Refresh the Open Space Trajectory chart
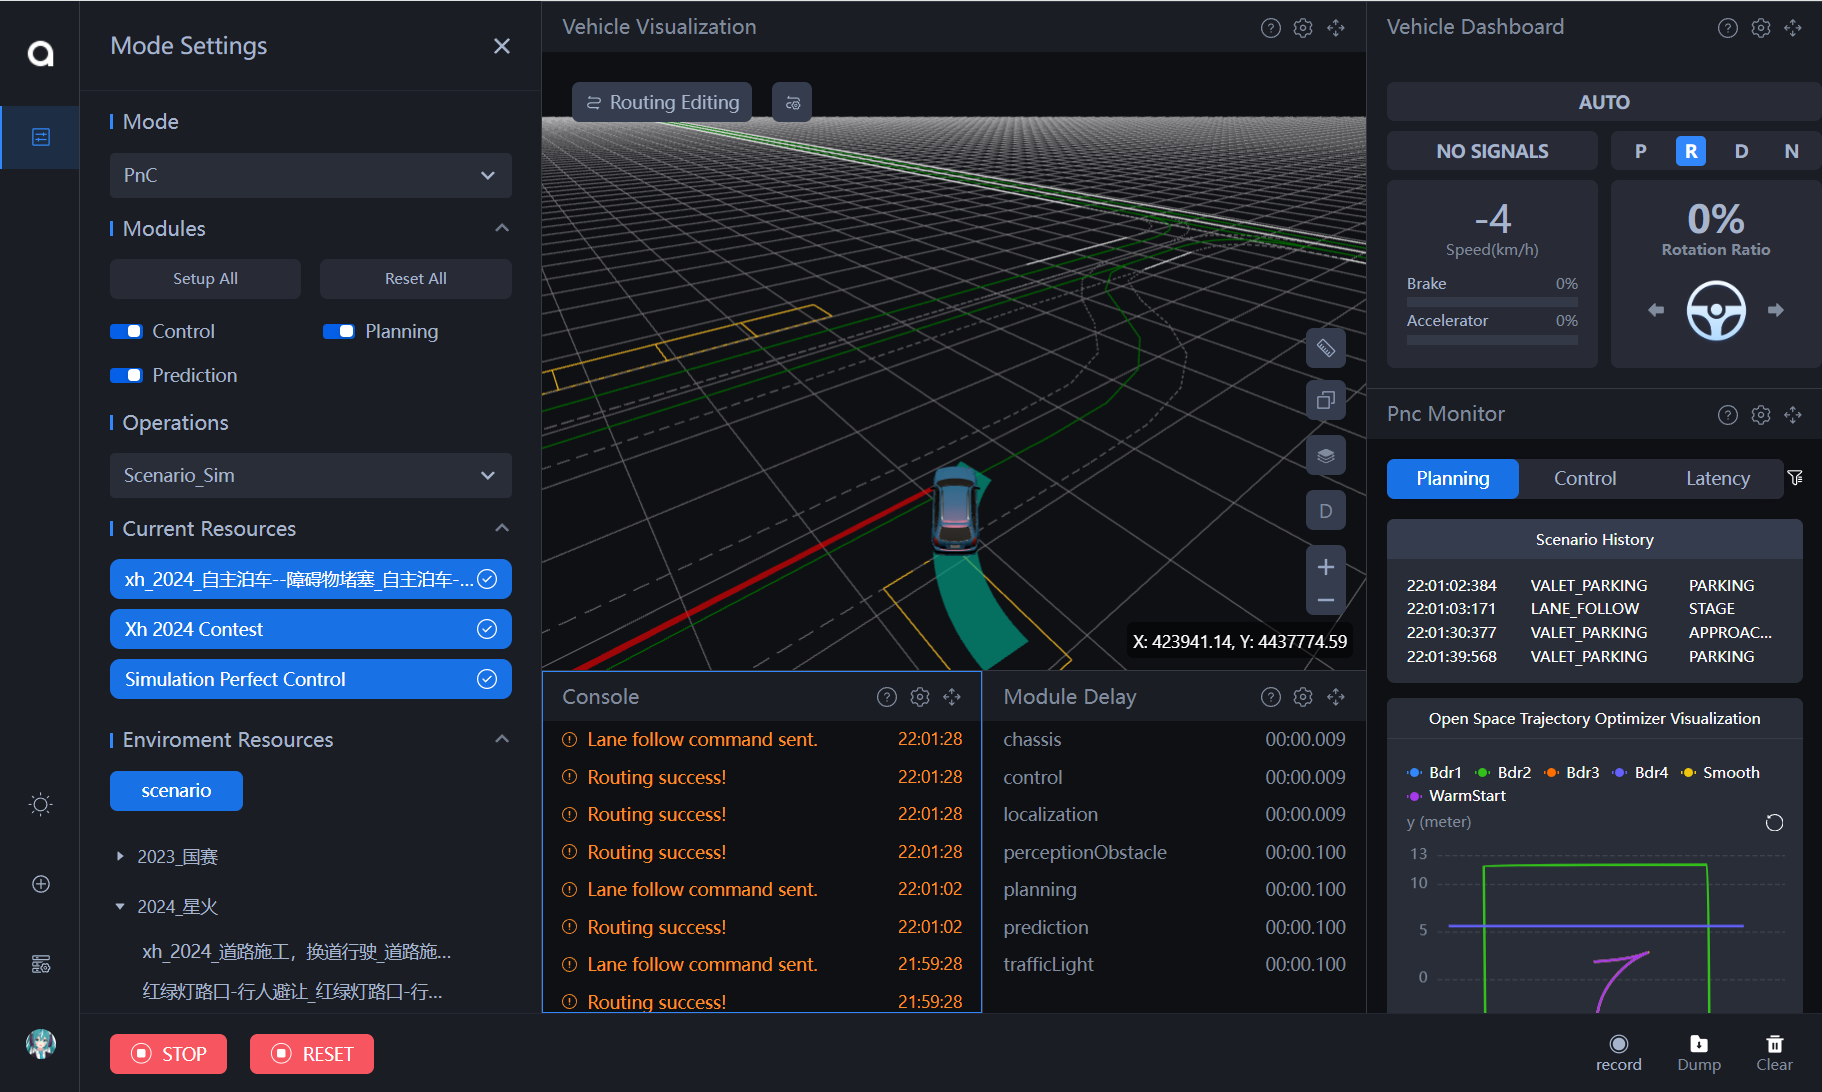The width and height of the screenshot is (1822, 1092). (x=1774, y=823)
